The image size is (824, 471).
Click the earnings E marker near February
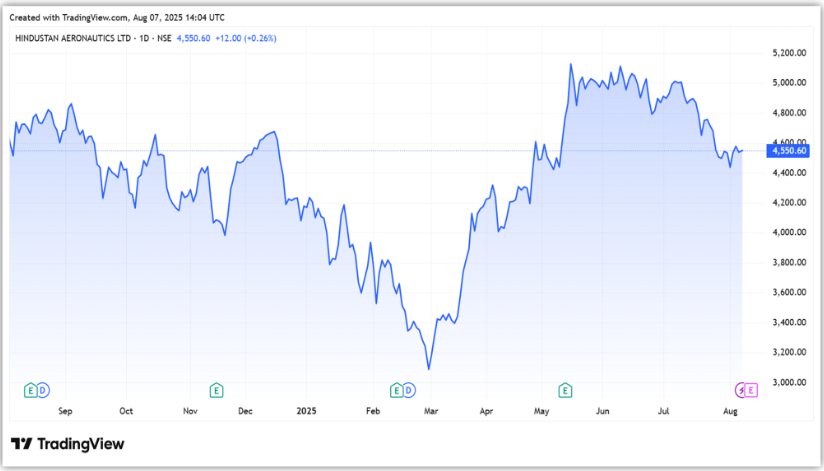(x=397, y=389)
